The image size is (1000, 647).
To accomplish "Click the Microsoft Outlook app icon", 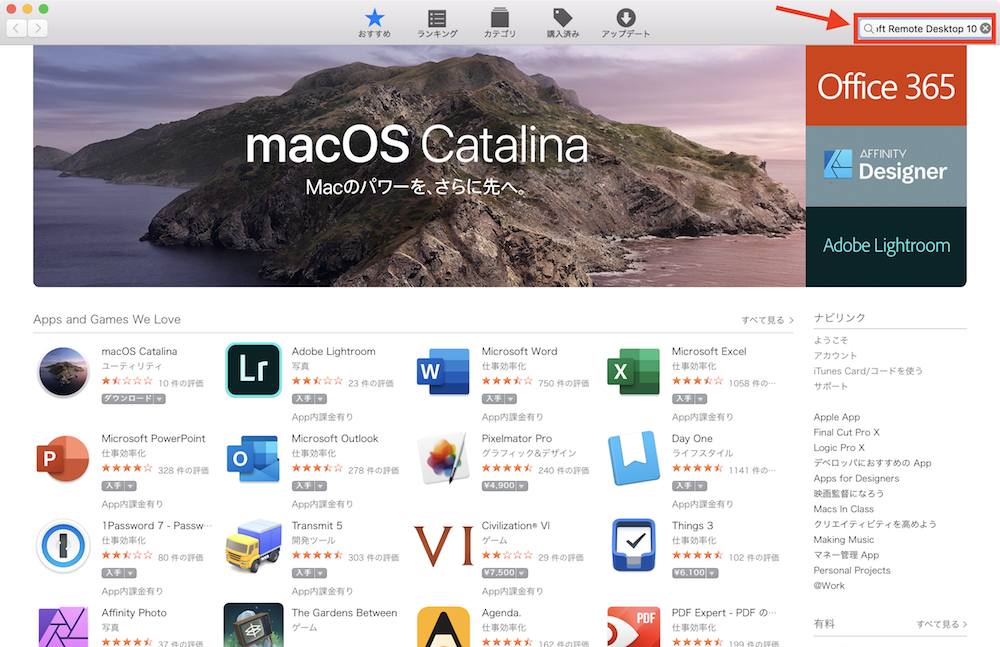I will [253, 458].
